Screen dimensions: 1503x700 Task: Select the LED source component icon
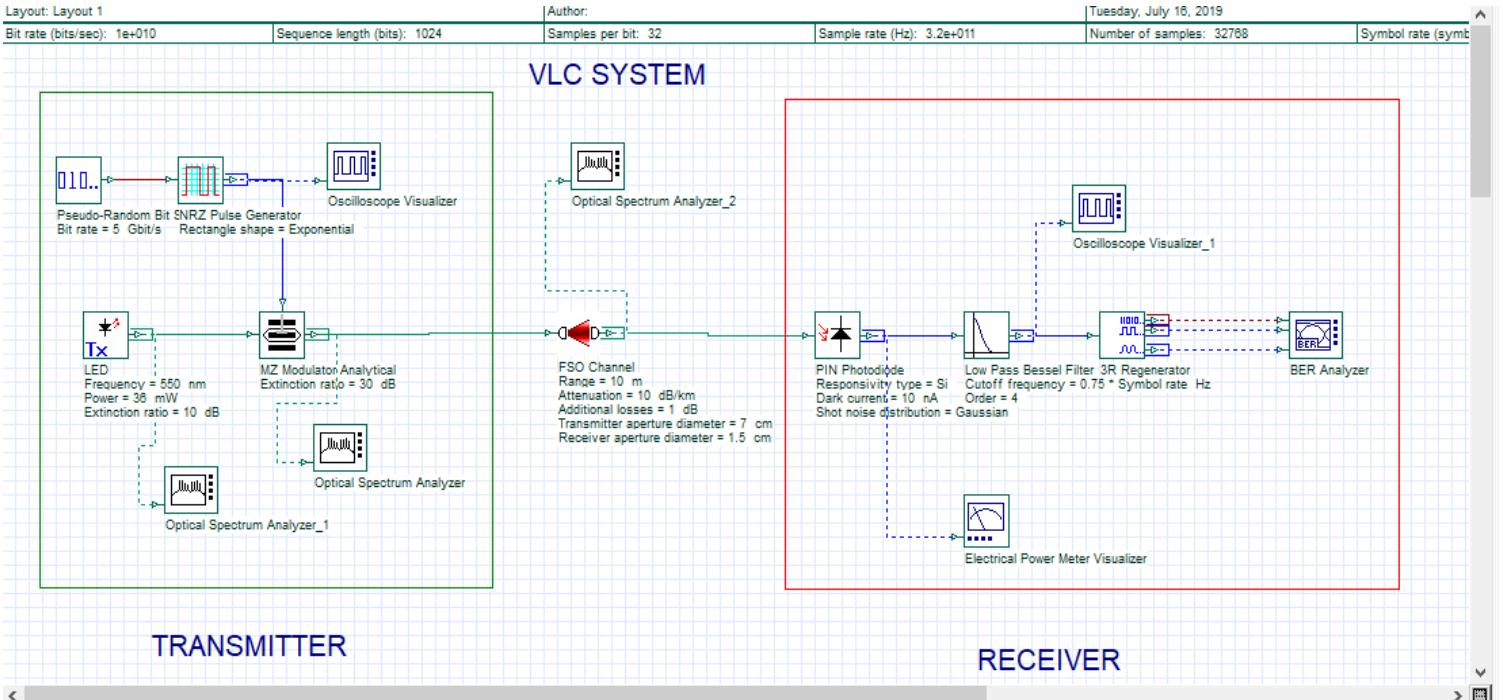tap(107, 335)
